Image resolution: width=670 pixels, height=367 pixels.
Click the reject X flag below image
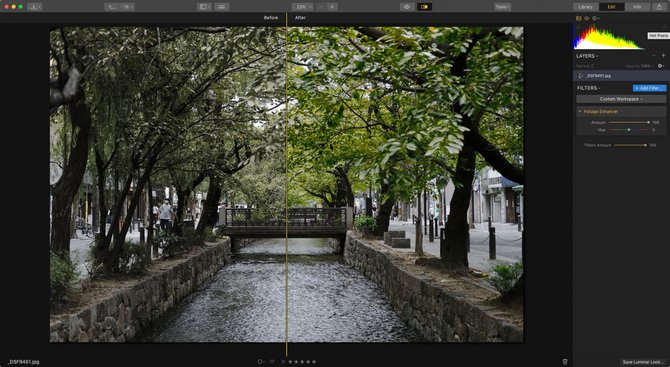point(283,362)
